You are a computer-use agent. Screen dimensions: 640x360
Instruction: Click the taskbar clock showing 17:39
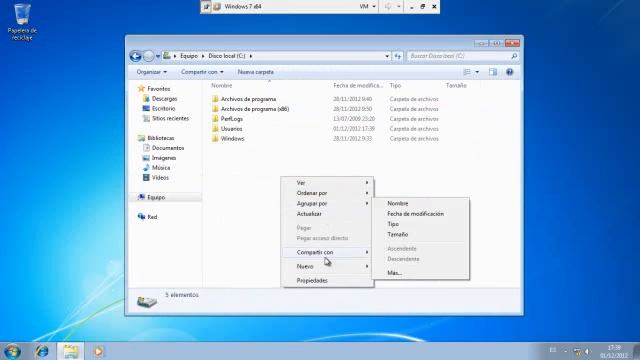pos(614,352)
